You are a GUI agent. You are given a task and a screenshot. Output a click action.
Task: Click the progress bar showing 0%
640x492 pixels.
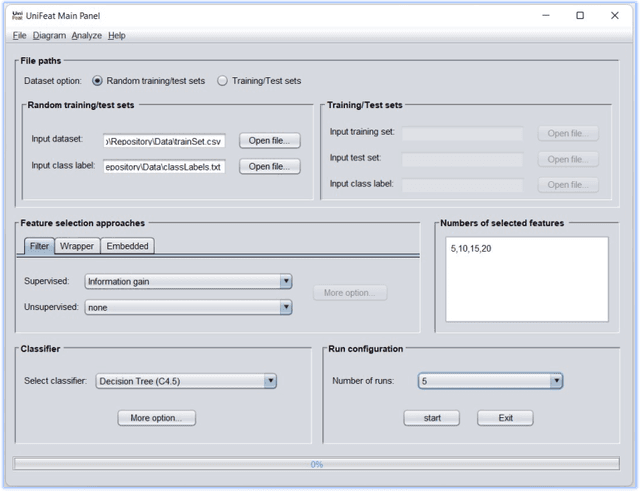click(x=316, y=464)
